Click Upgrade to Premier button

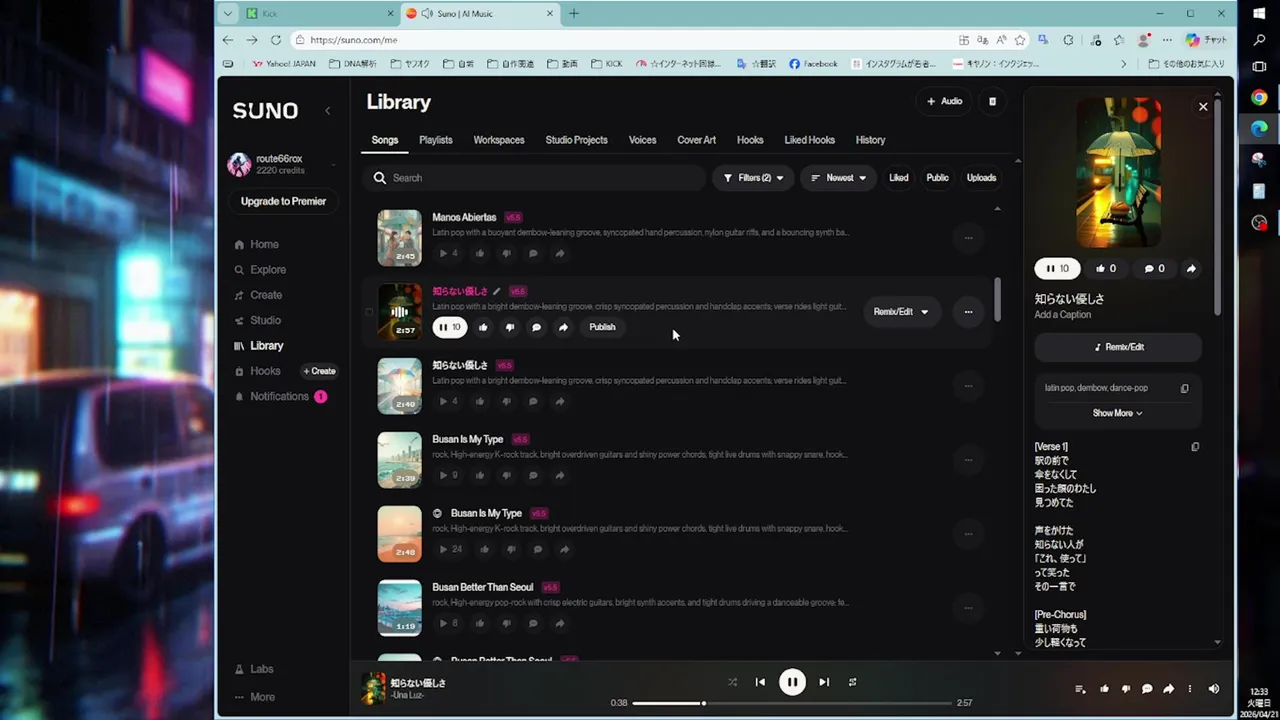[283, 201]
